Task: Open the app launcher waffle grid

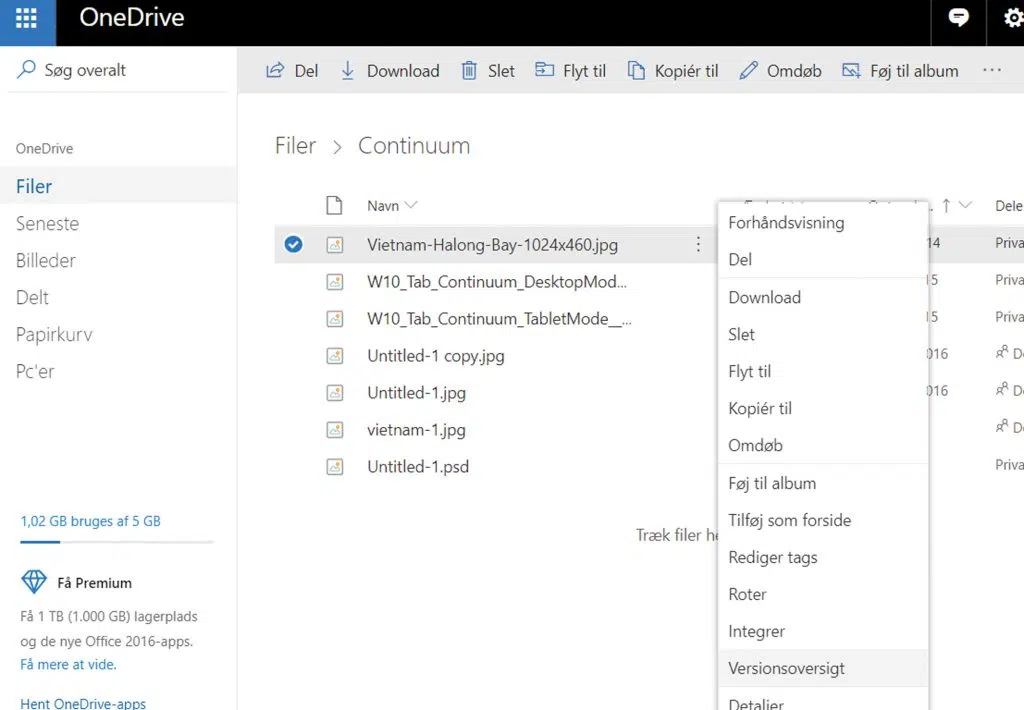Action: coord(27,18)
